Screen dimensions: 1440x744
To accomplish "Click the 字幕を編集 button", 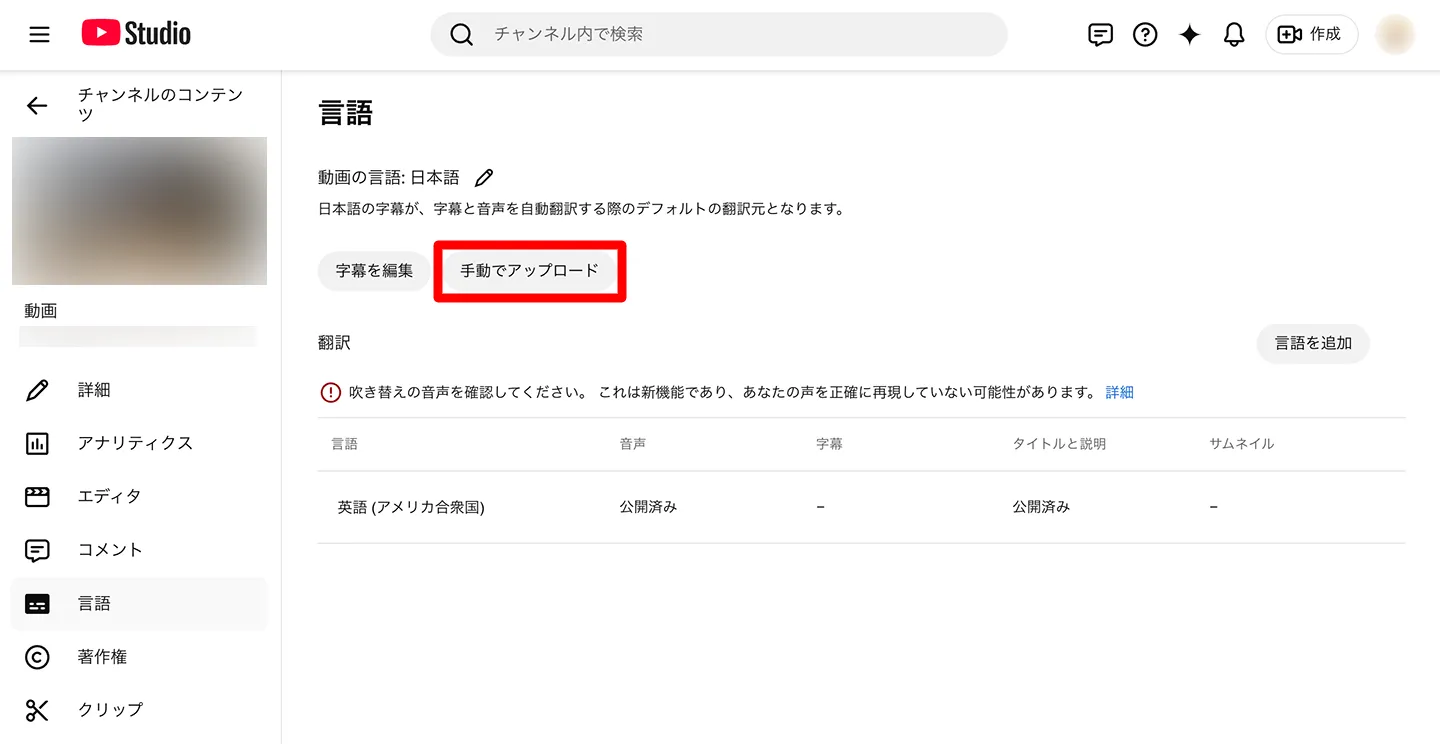I will coord(374,271).
